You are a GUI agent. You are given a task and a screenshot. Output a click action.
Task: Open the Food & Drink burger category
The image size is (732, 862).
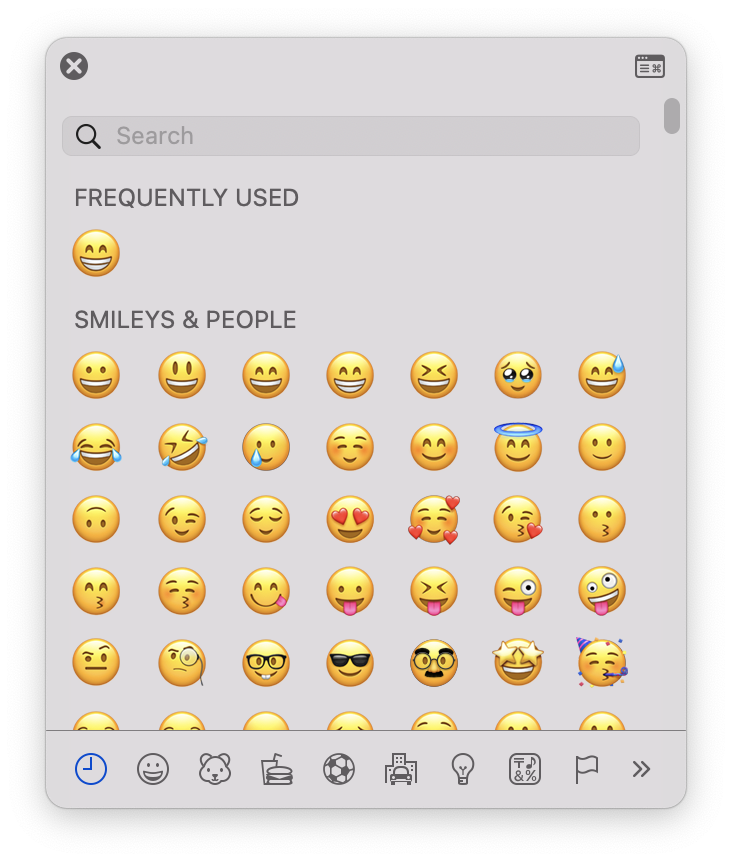click(x=277, y=769)
